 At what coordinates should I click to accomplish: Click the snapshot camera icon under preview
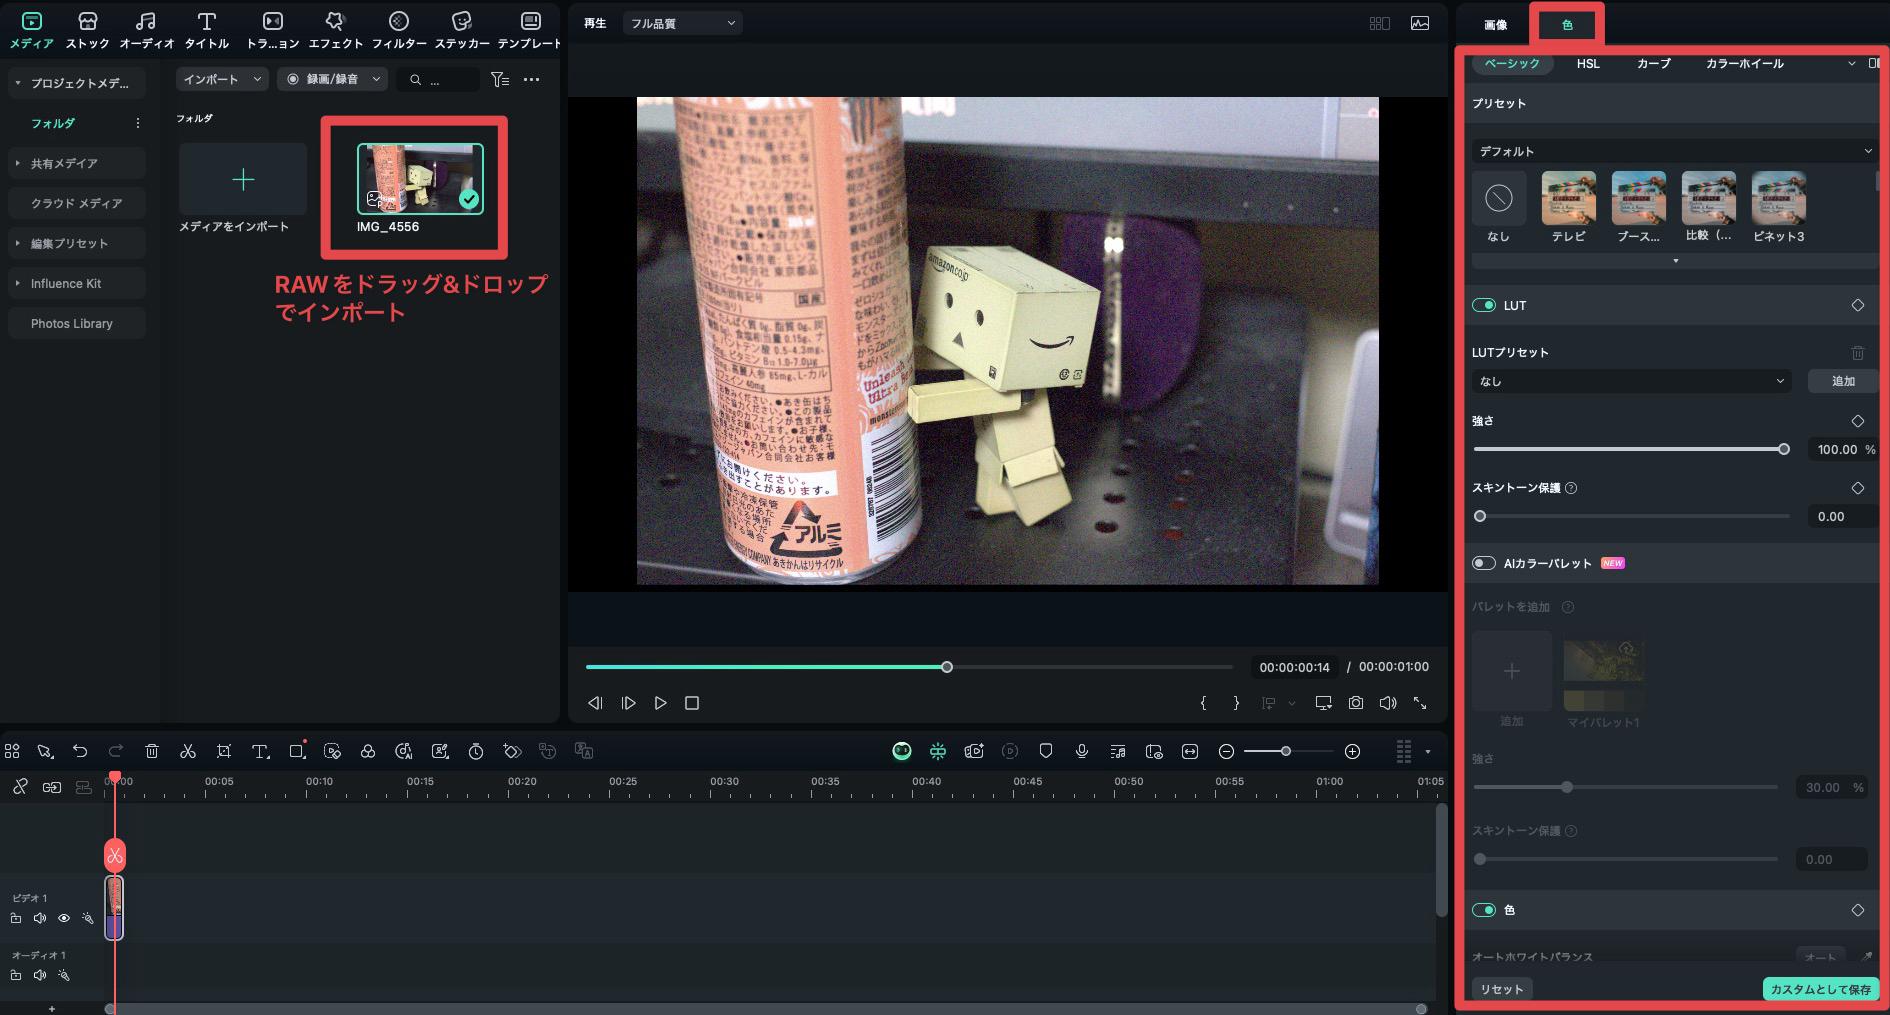(x=1355, y=703)
